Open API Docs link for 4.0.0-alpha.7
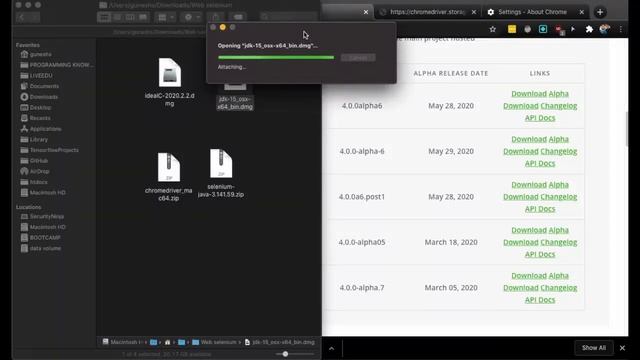 pos(540,300)
